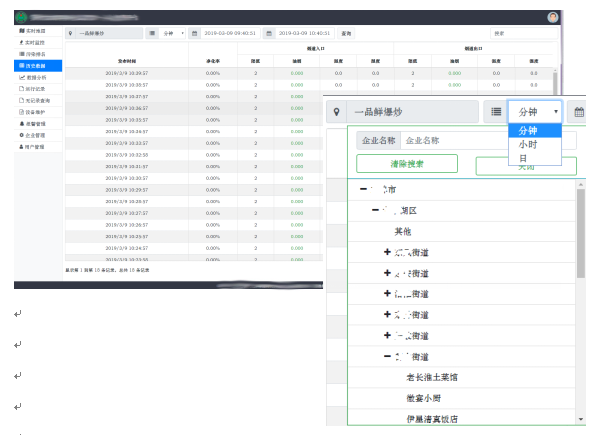Click the 烟道入口 group header
The height and width of the screenshot is (435, 599).
click(316, 49)
